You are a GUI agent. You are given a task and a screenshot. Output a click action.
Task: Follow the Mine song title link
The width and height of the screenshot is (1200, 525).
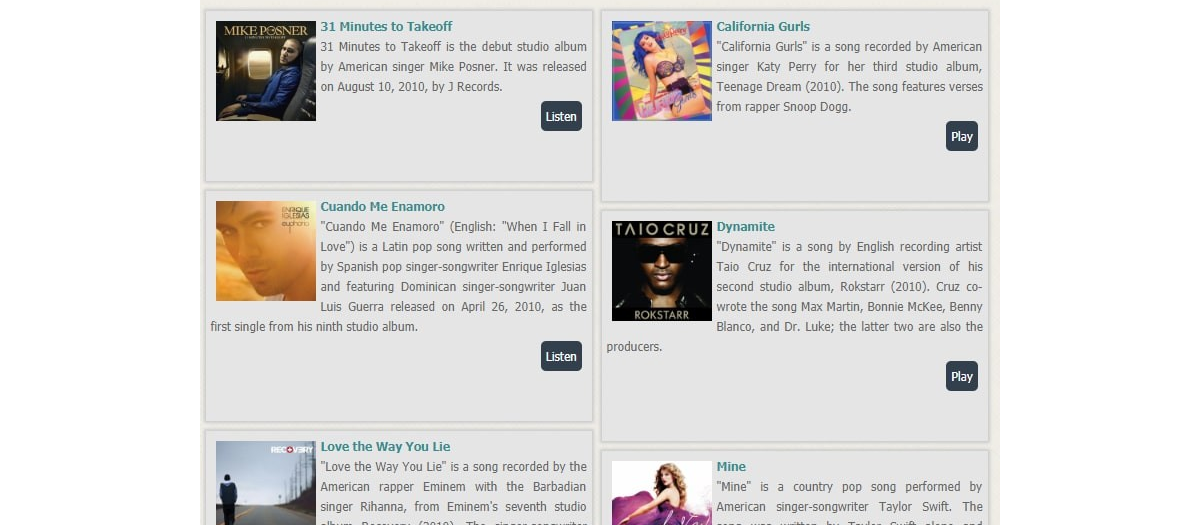pos(731,467)
